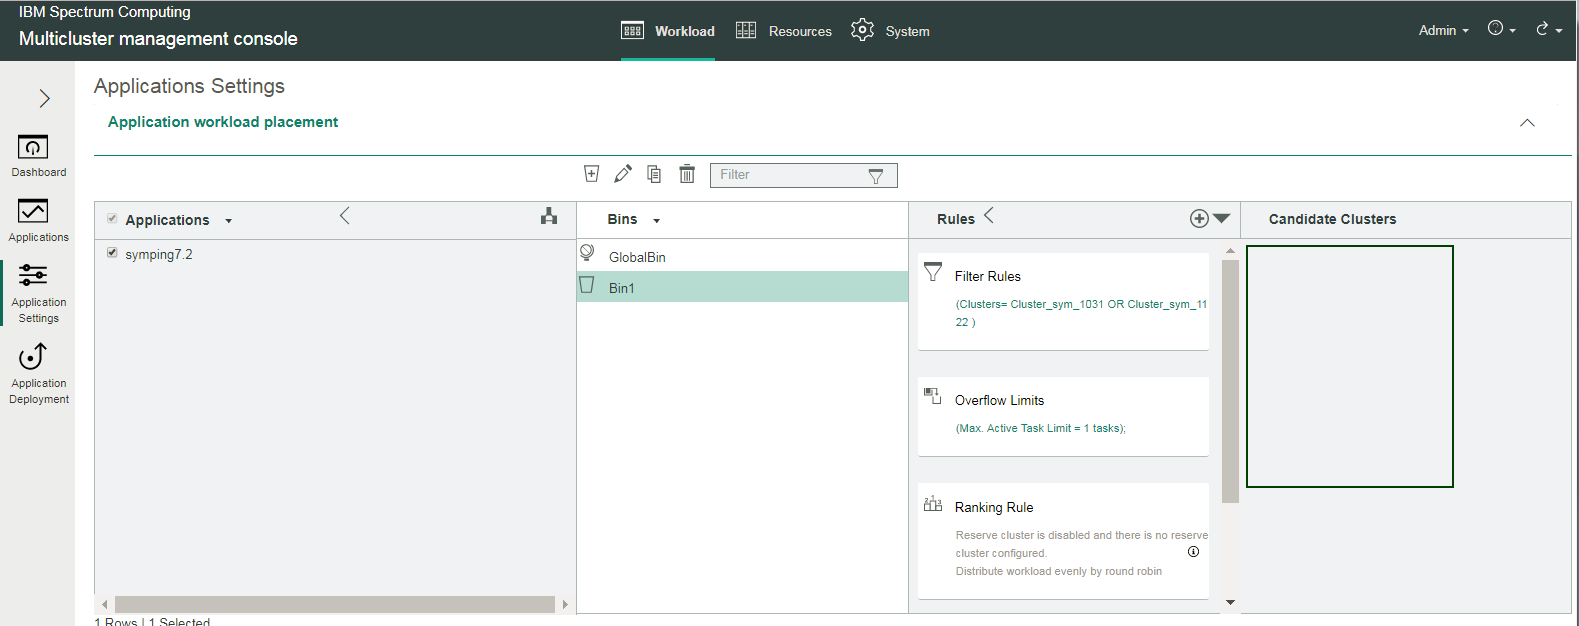This screenshot has width=1579, height=626.
Task: Select the Bin1 row
Action: point(742,287)
